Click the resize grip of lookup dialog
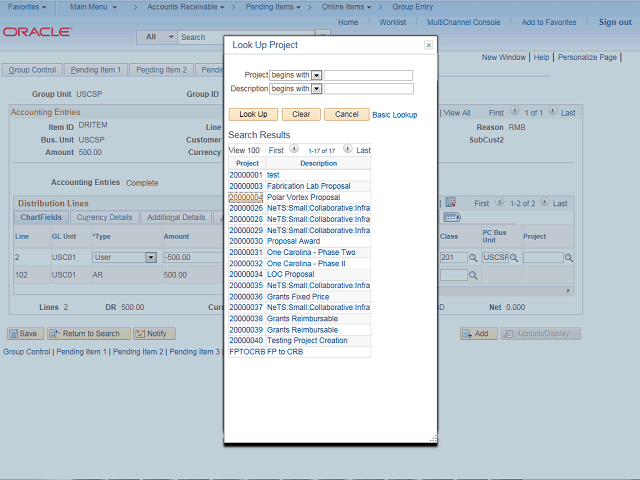Screen dimensions: 640x480 click(433, 439)
